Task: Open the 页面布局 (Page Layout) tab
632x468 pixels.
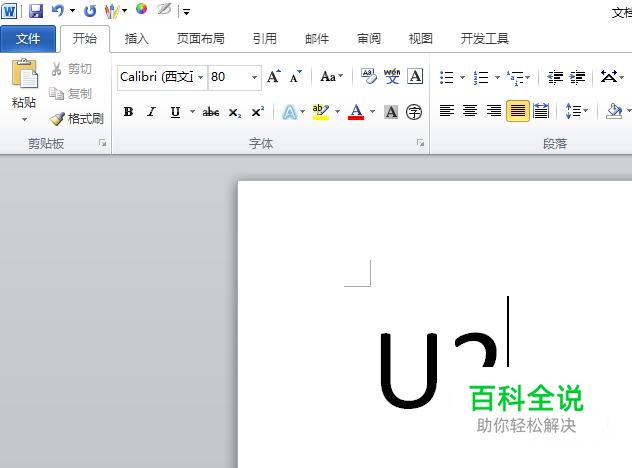Action: (201, 39)
